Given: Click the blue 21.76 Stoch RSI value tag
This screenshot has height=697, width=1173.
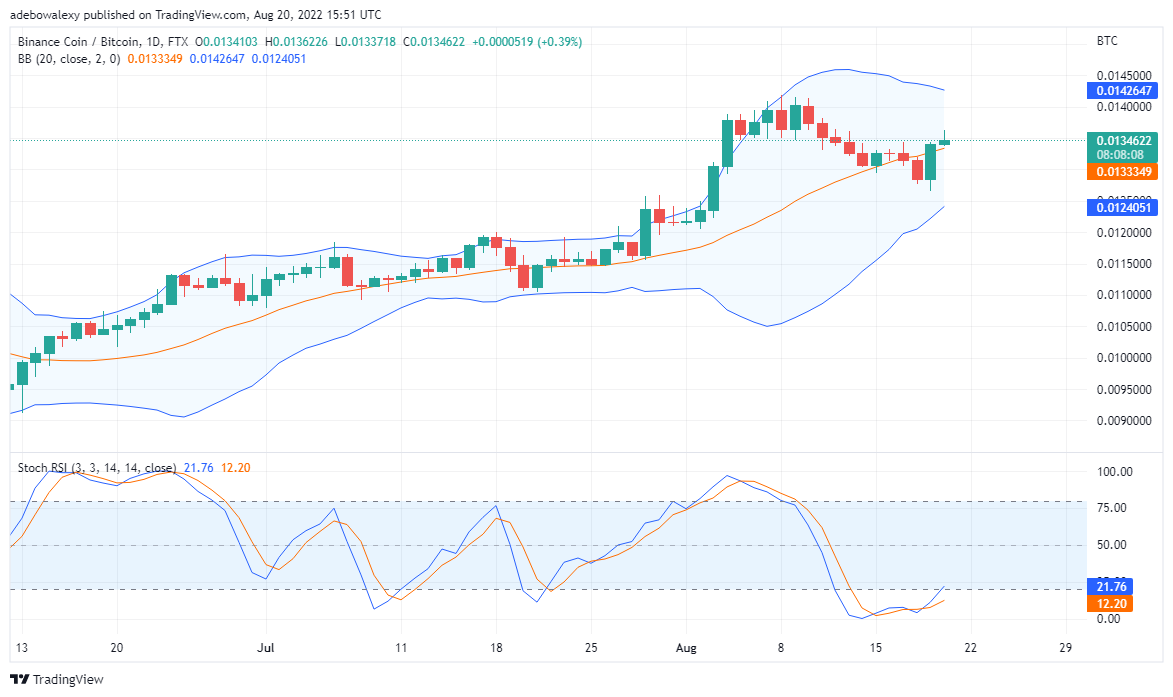Looking at the screenshot, I should pyautogui.click(x=1110, y=586).
